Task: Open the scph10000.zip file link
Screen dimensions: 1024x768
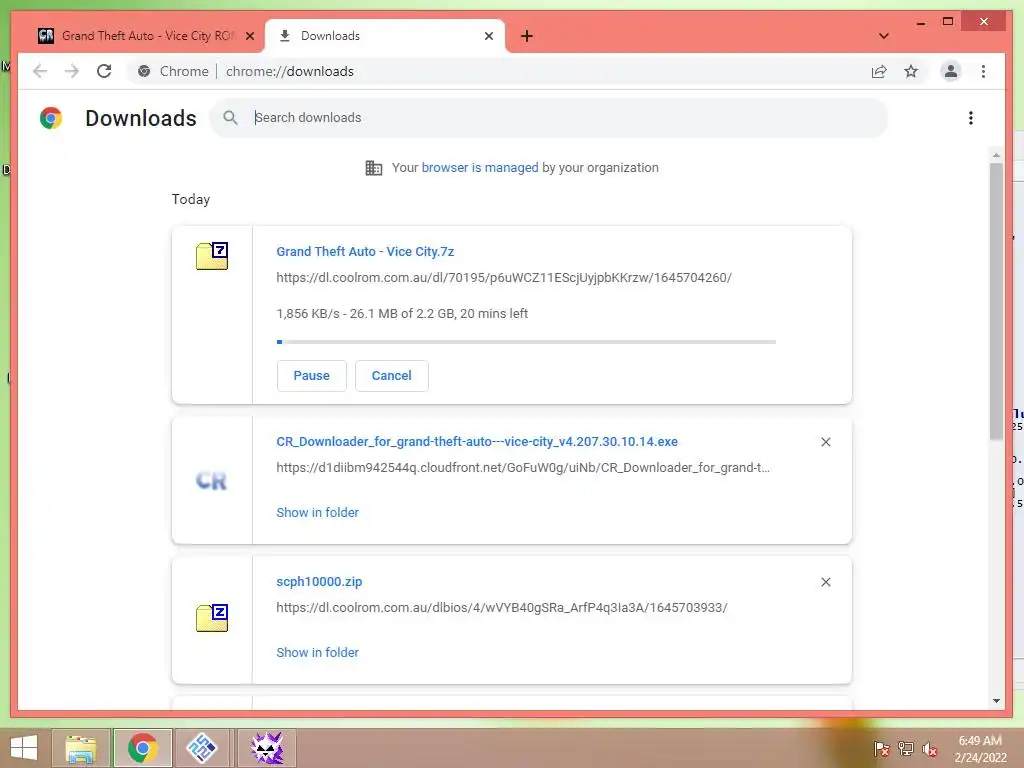Action: (x=319, y=581)
